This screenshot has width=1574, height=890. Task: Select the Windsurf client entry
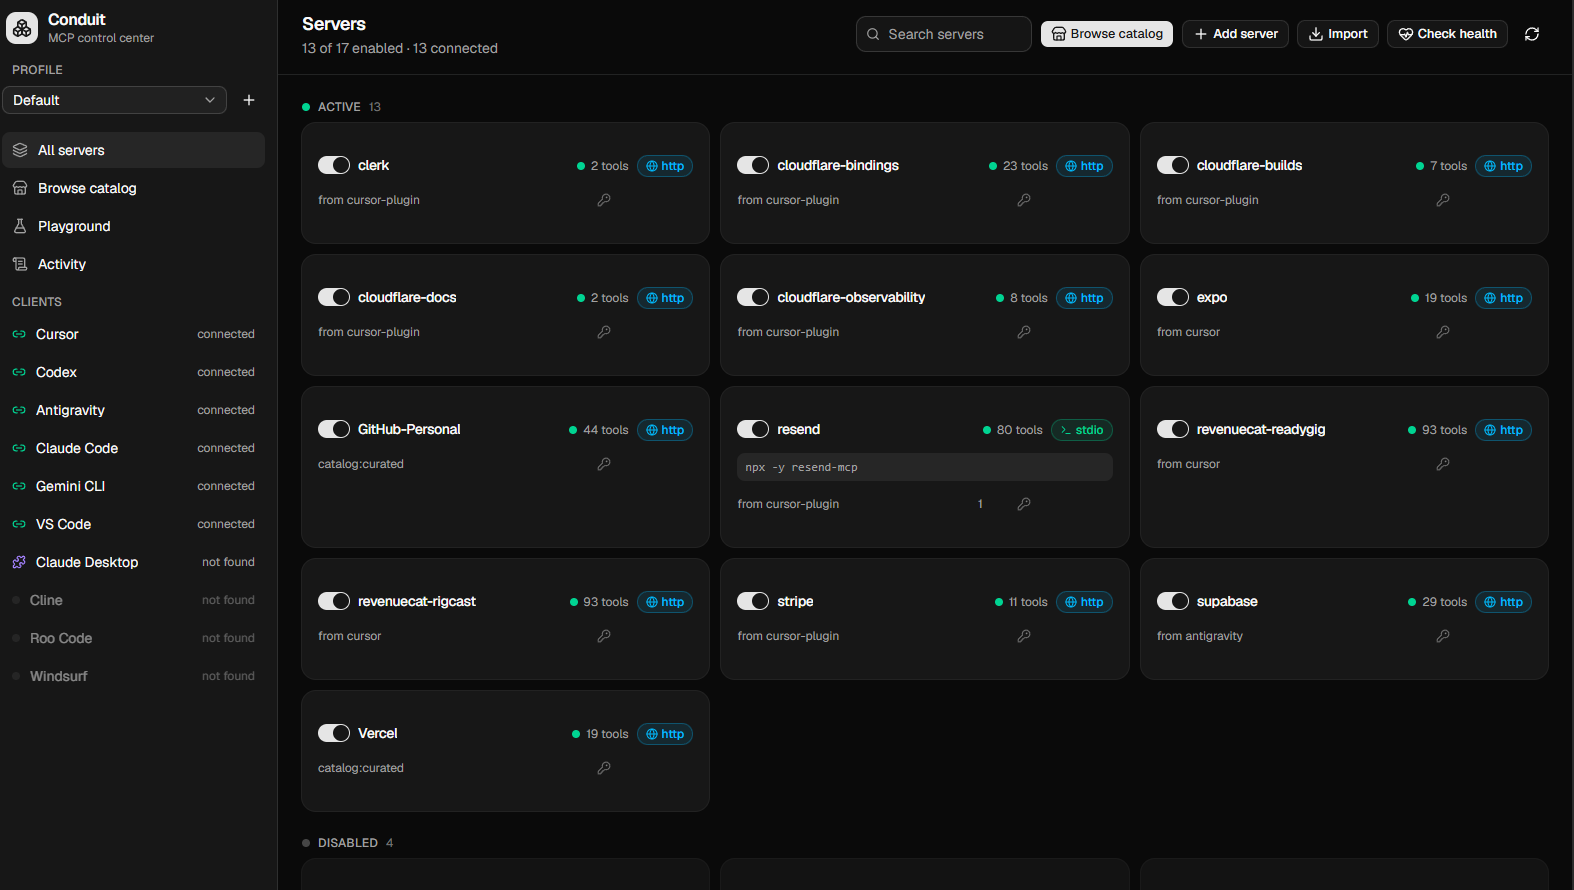coord(133,676)
